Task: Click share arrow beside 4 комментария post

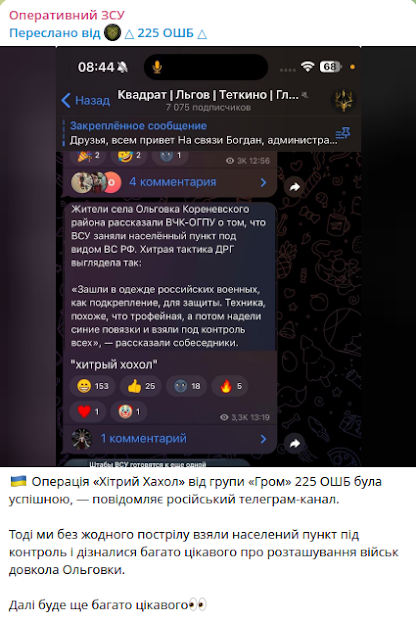Action: tap(295, 187)
